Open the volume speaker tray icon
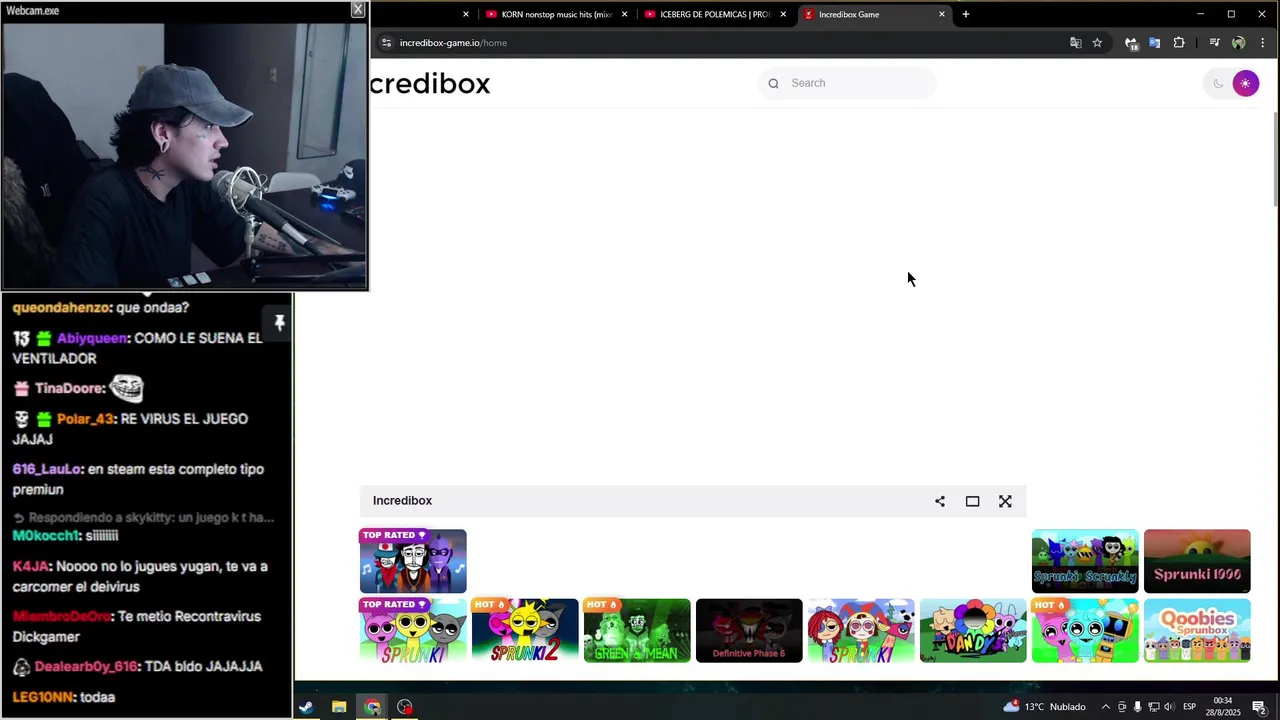1280x720 pixels. click(x=1169, y=707)
